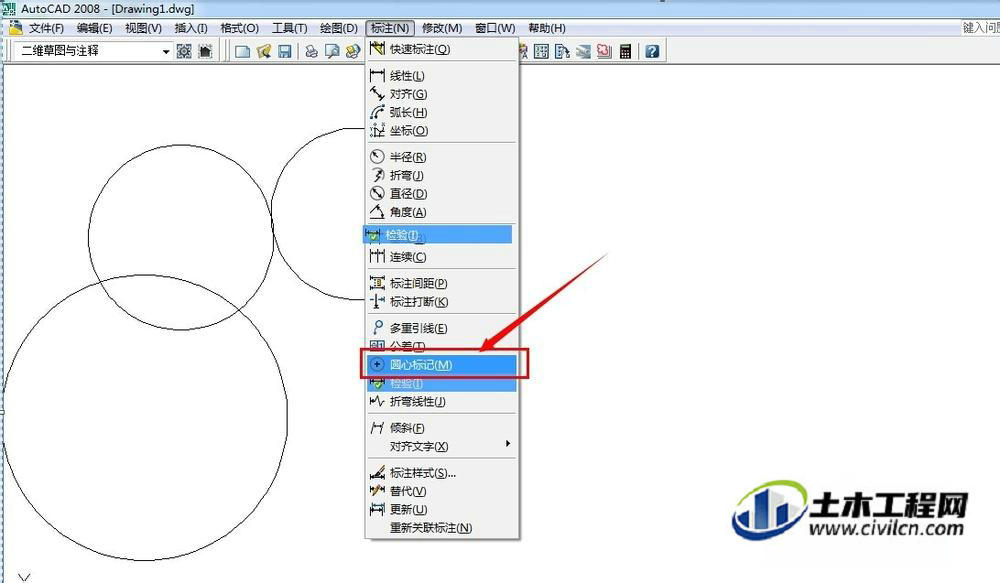The height and width of the screenshot is (583, 1000).
Task: Select the 线性(L) dimension command
Action: [x=441, y=76]
